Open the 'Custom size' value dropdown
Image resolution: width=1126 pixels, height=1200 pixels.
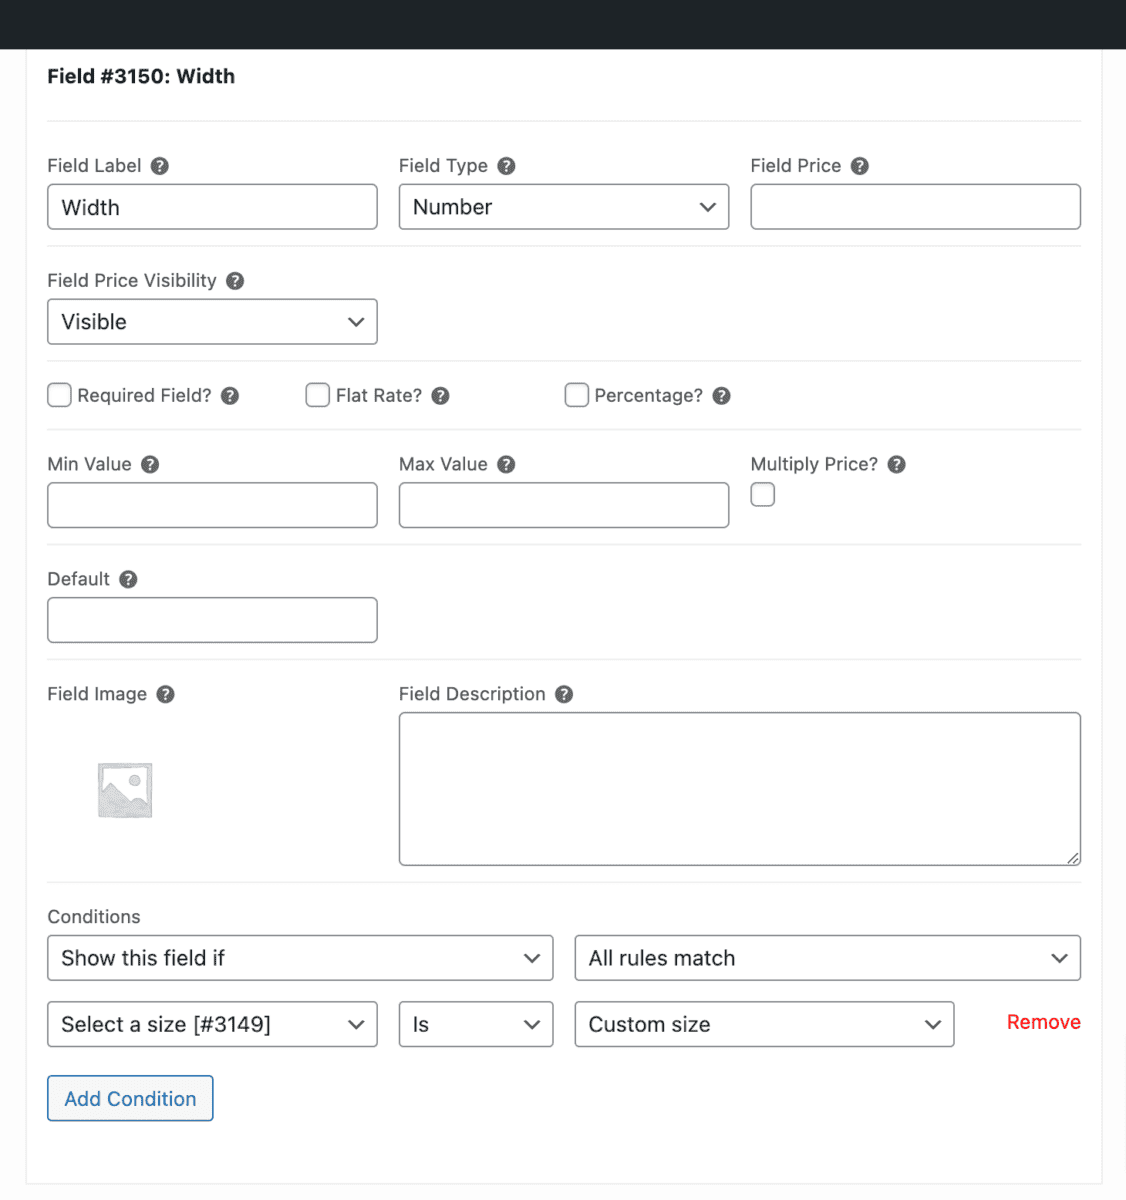pos(765,1024)
